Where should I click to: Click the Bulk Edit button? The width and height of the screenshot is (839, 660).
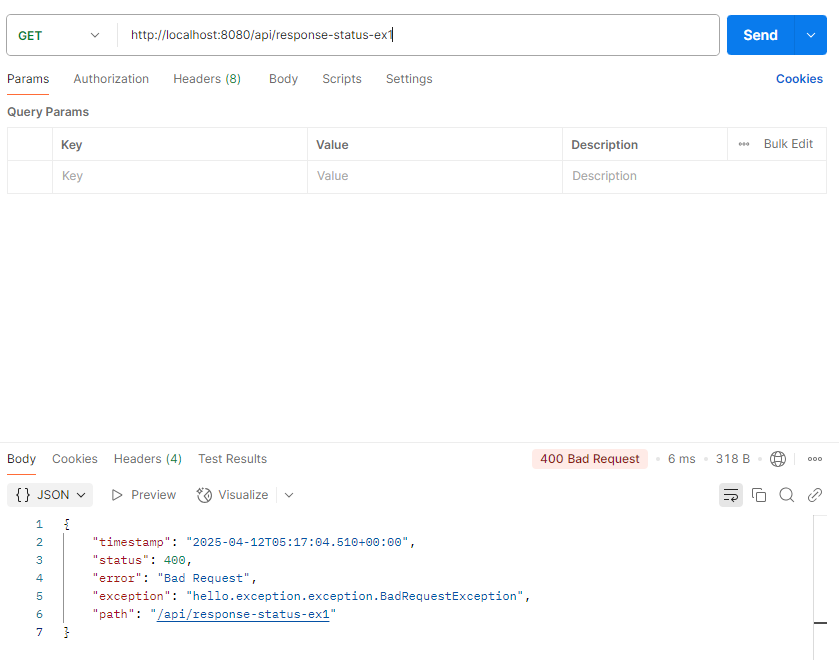click(788, 144)
